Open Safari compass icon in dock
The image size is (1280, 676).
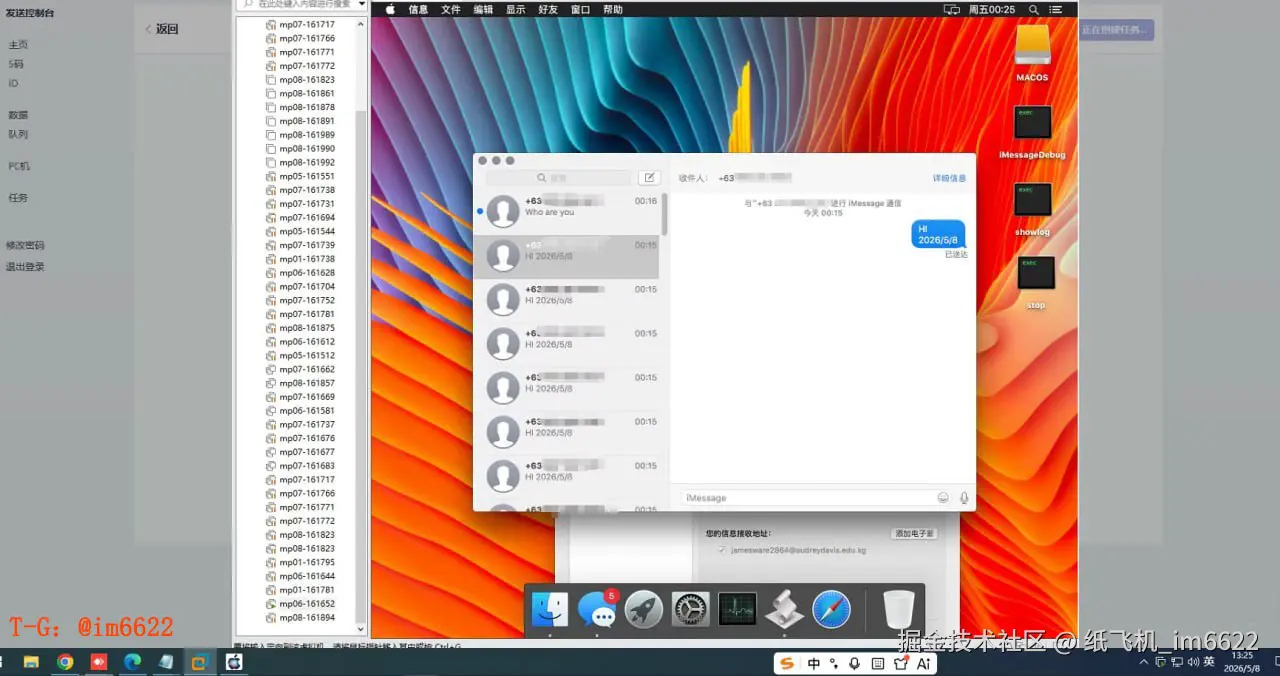click(x=831, y=609)
